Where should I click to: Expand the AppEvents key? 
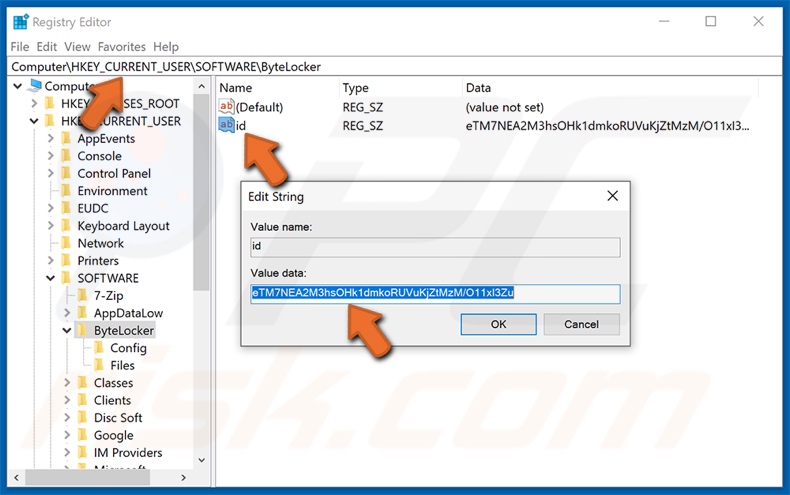pyautogui.click(x=50, y=138)
